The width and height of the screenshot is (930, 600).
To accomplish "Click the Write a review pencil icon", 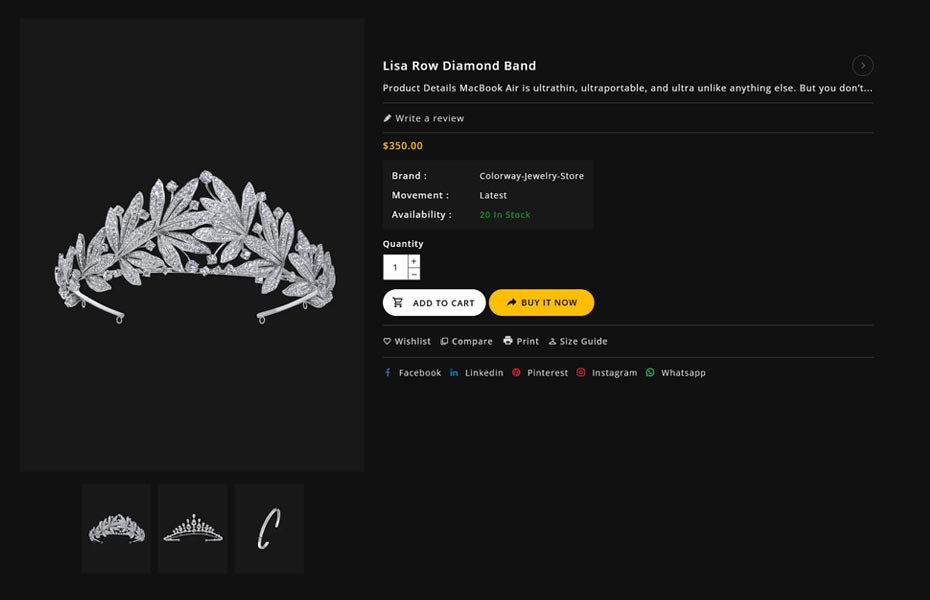I will click(388, 118).
